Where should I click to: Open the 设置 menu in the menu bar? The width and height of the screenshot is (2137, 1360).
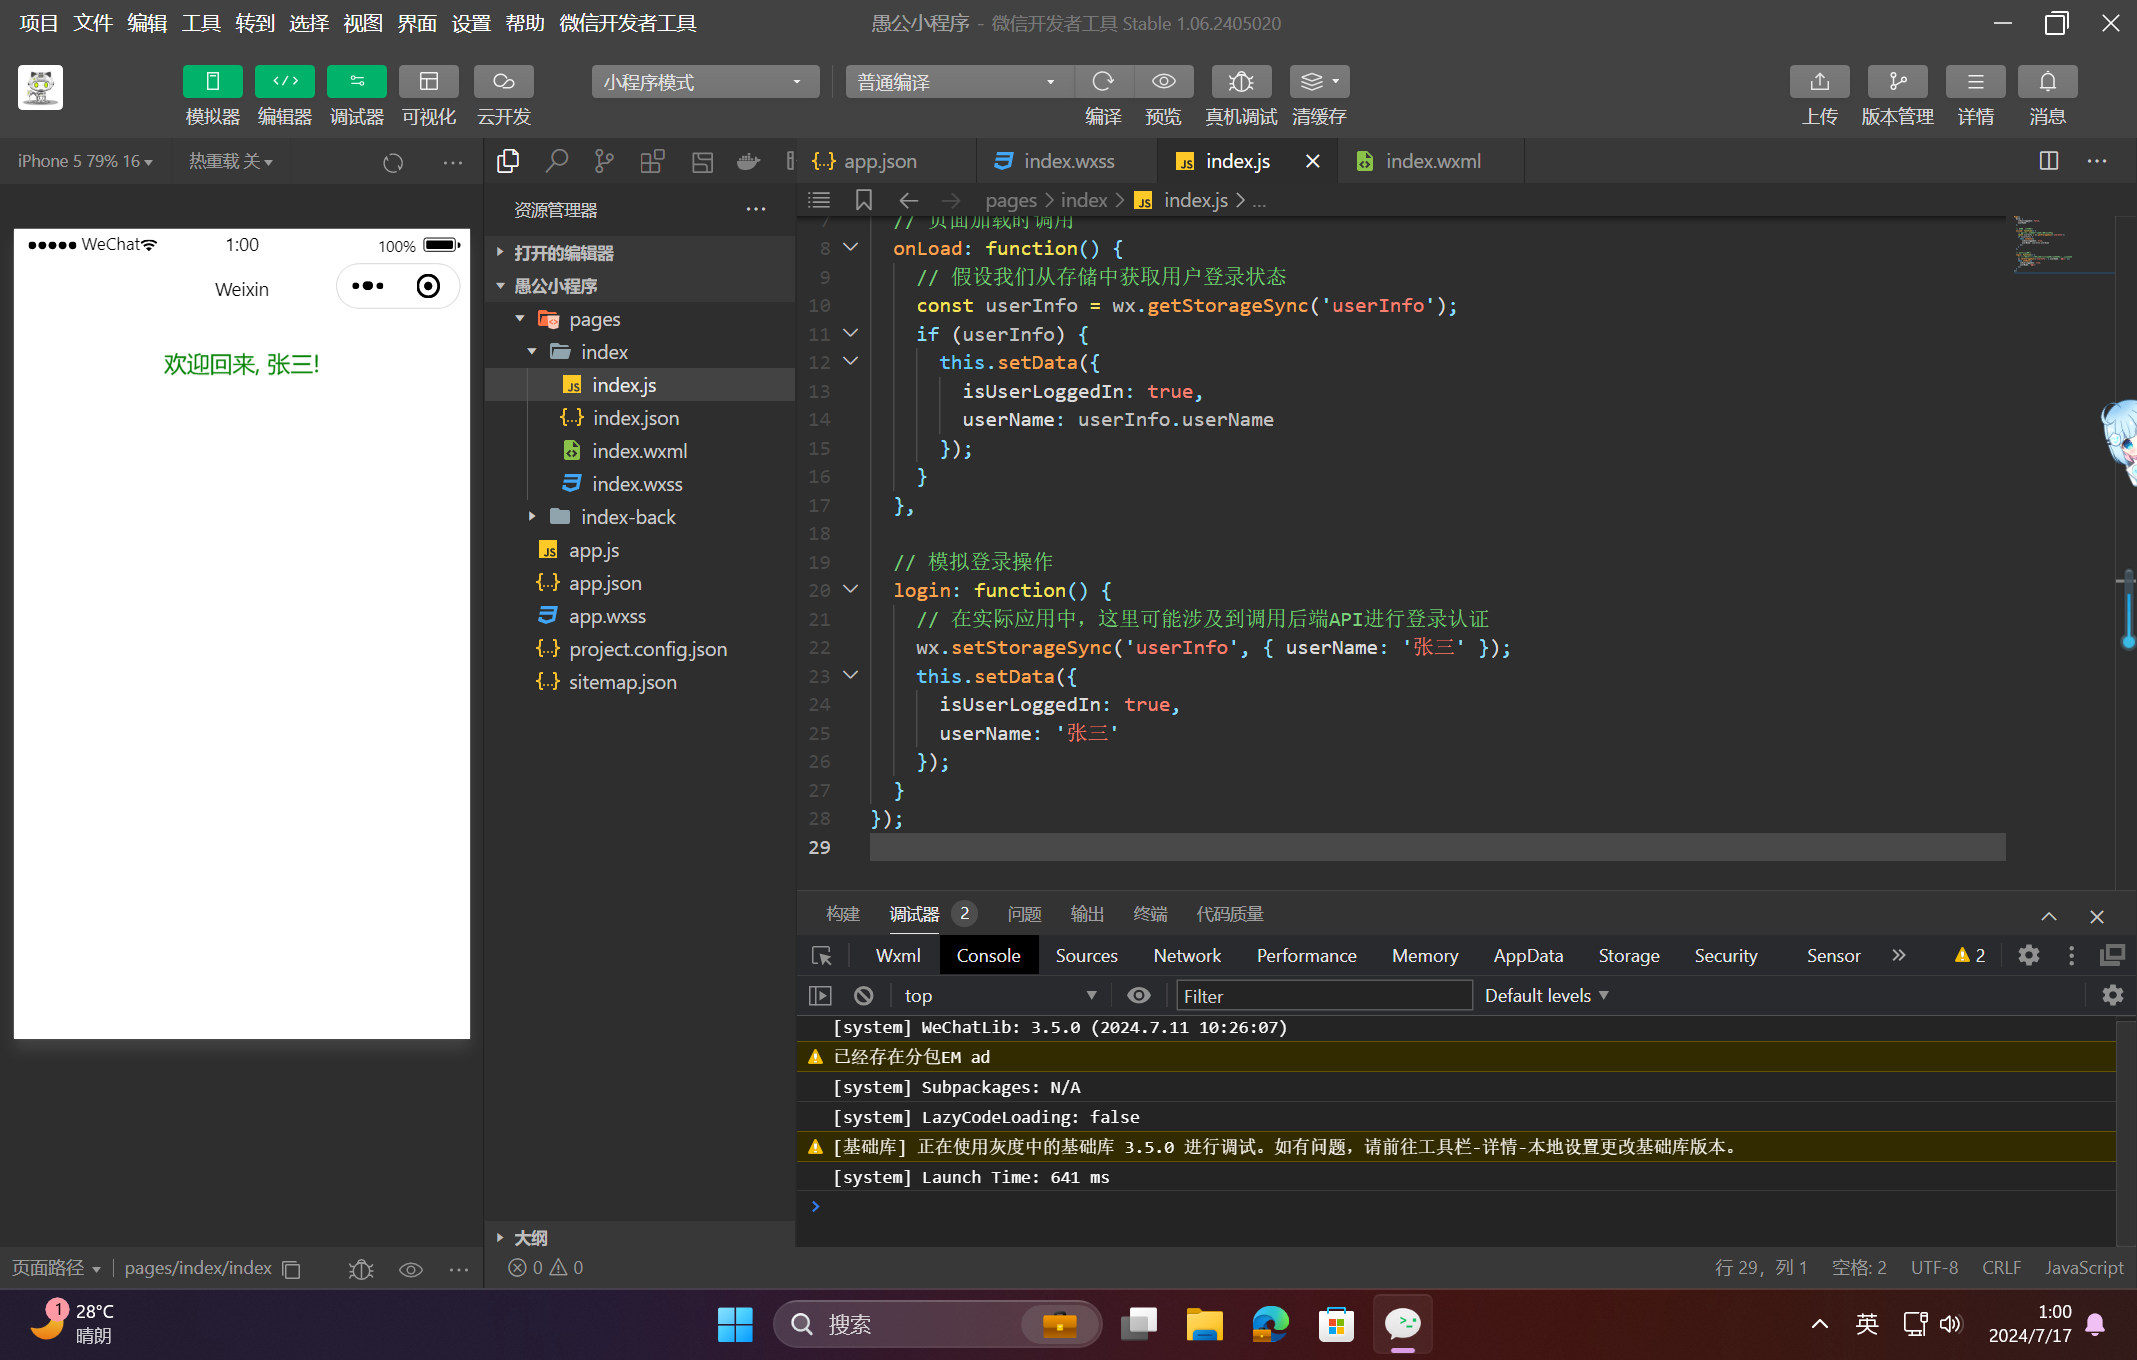470,23
